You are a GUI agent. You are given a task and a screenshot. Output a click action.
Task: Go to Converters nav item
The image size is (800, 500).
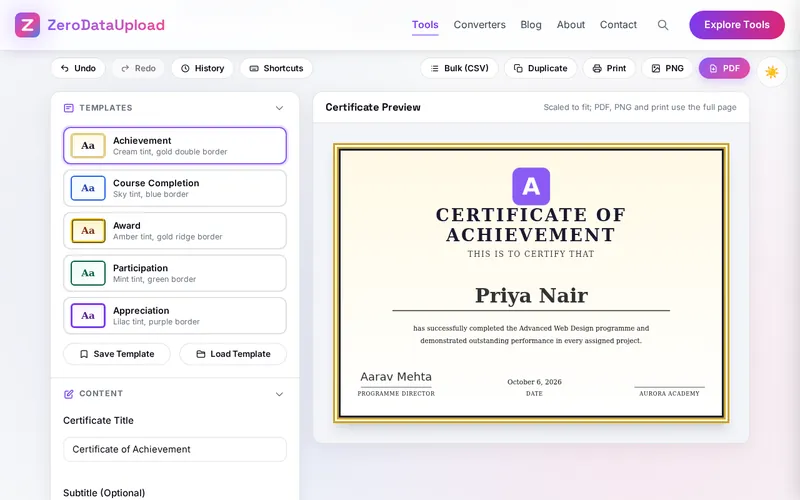(x=480, y=25)
